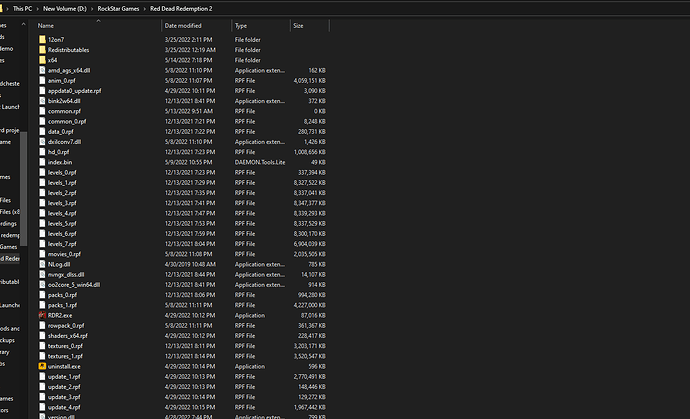Click the packs_0.rpf file icon
690x419 pixels.
(x=42, y=295)
